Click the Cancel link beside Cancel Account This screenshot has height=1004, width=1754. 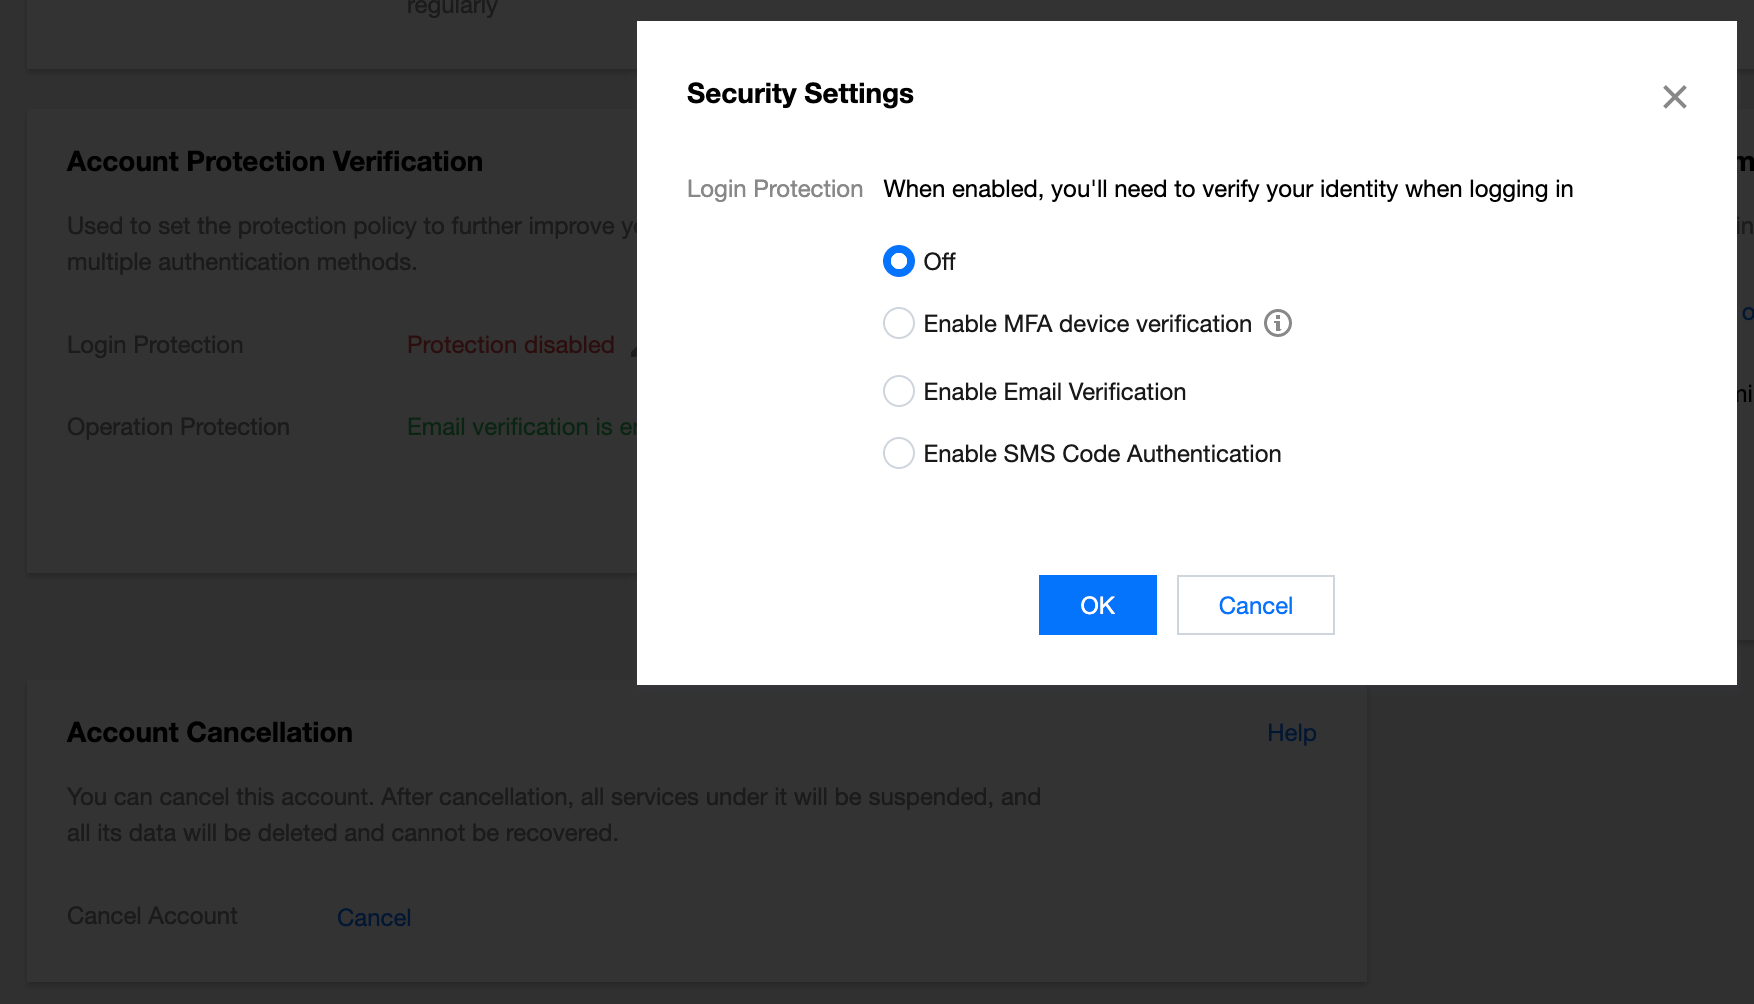coord(374,917)
